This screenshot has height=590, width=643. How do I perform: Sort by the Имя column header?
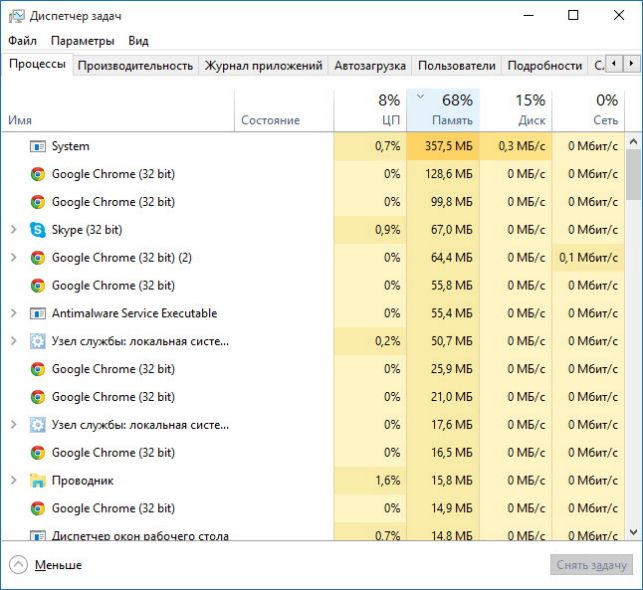point(118,111)
